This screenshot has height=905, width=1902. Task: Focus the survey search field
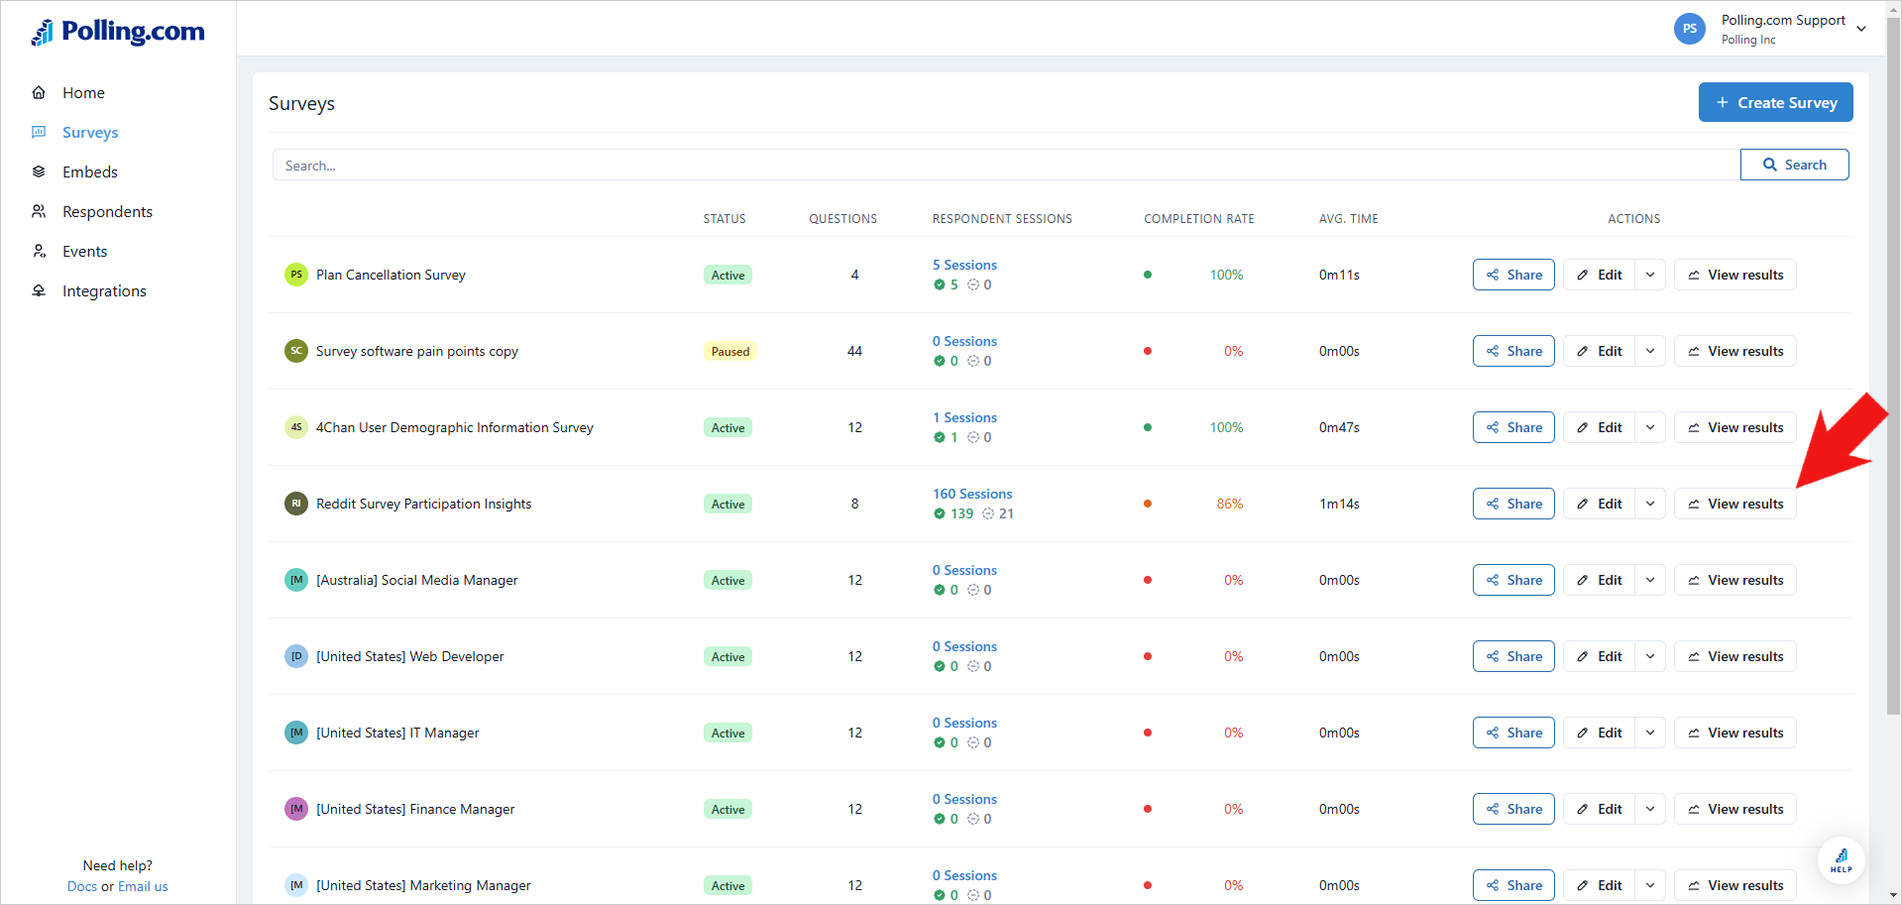(1006, 165)
